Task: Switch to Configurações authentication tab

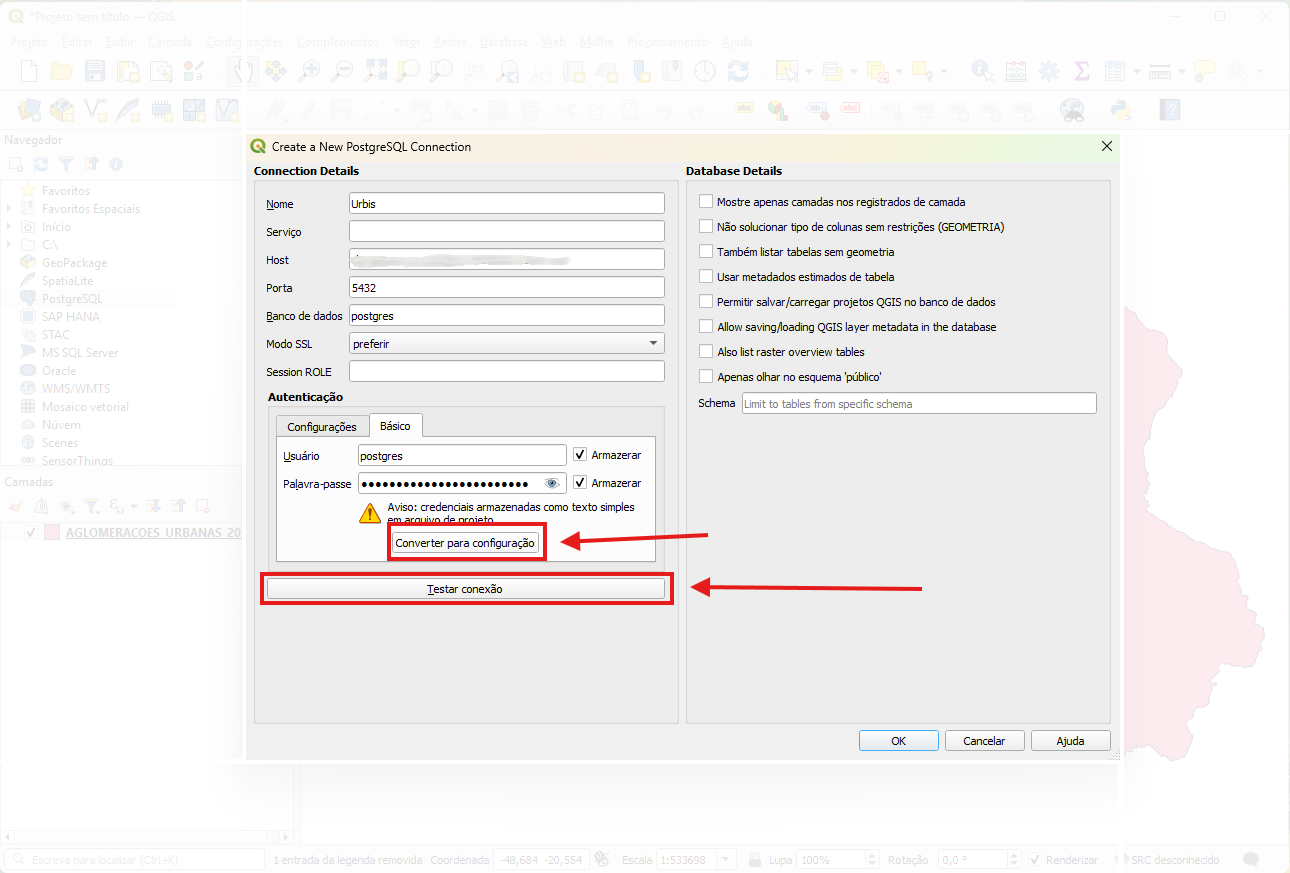Action: 322,427
